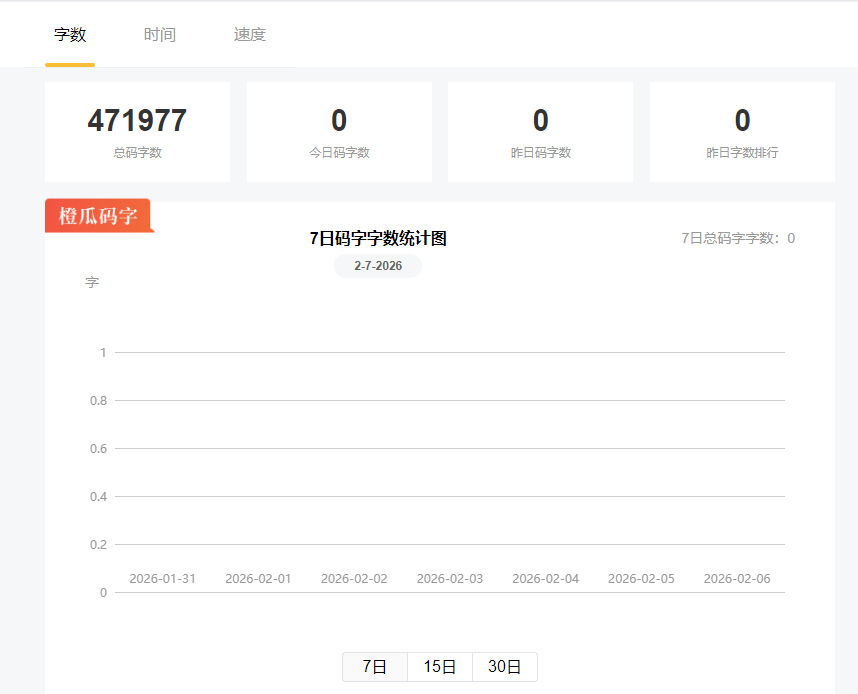
Task: Open the 时间 tab
Action: click(x=159, y=35)
